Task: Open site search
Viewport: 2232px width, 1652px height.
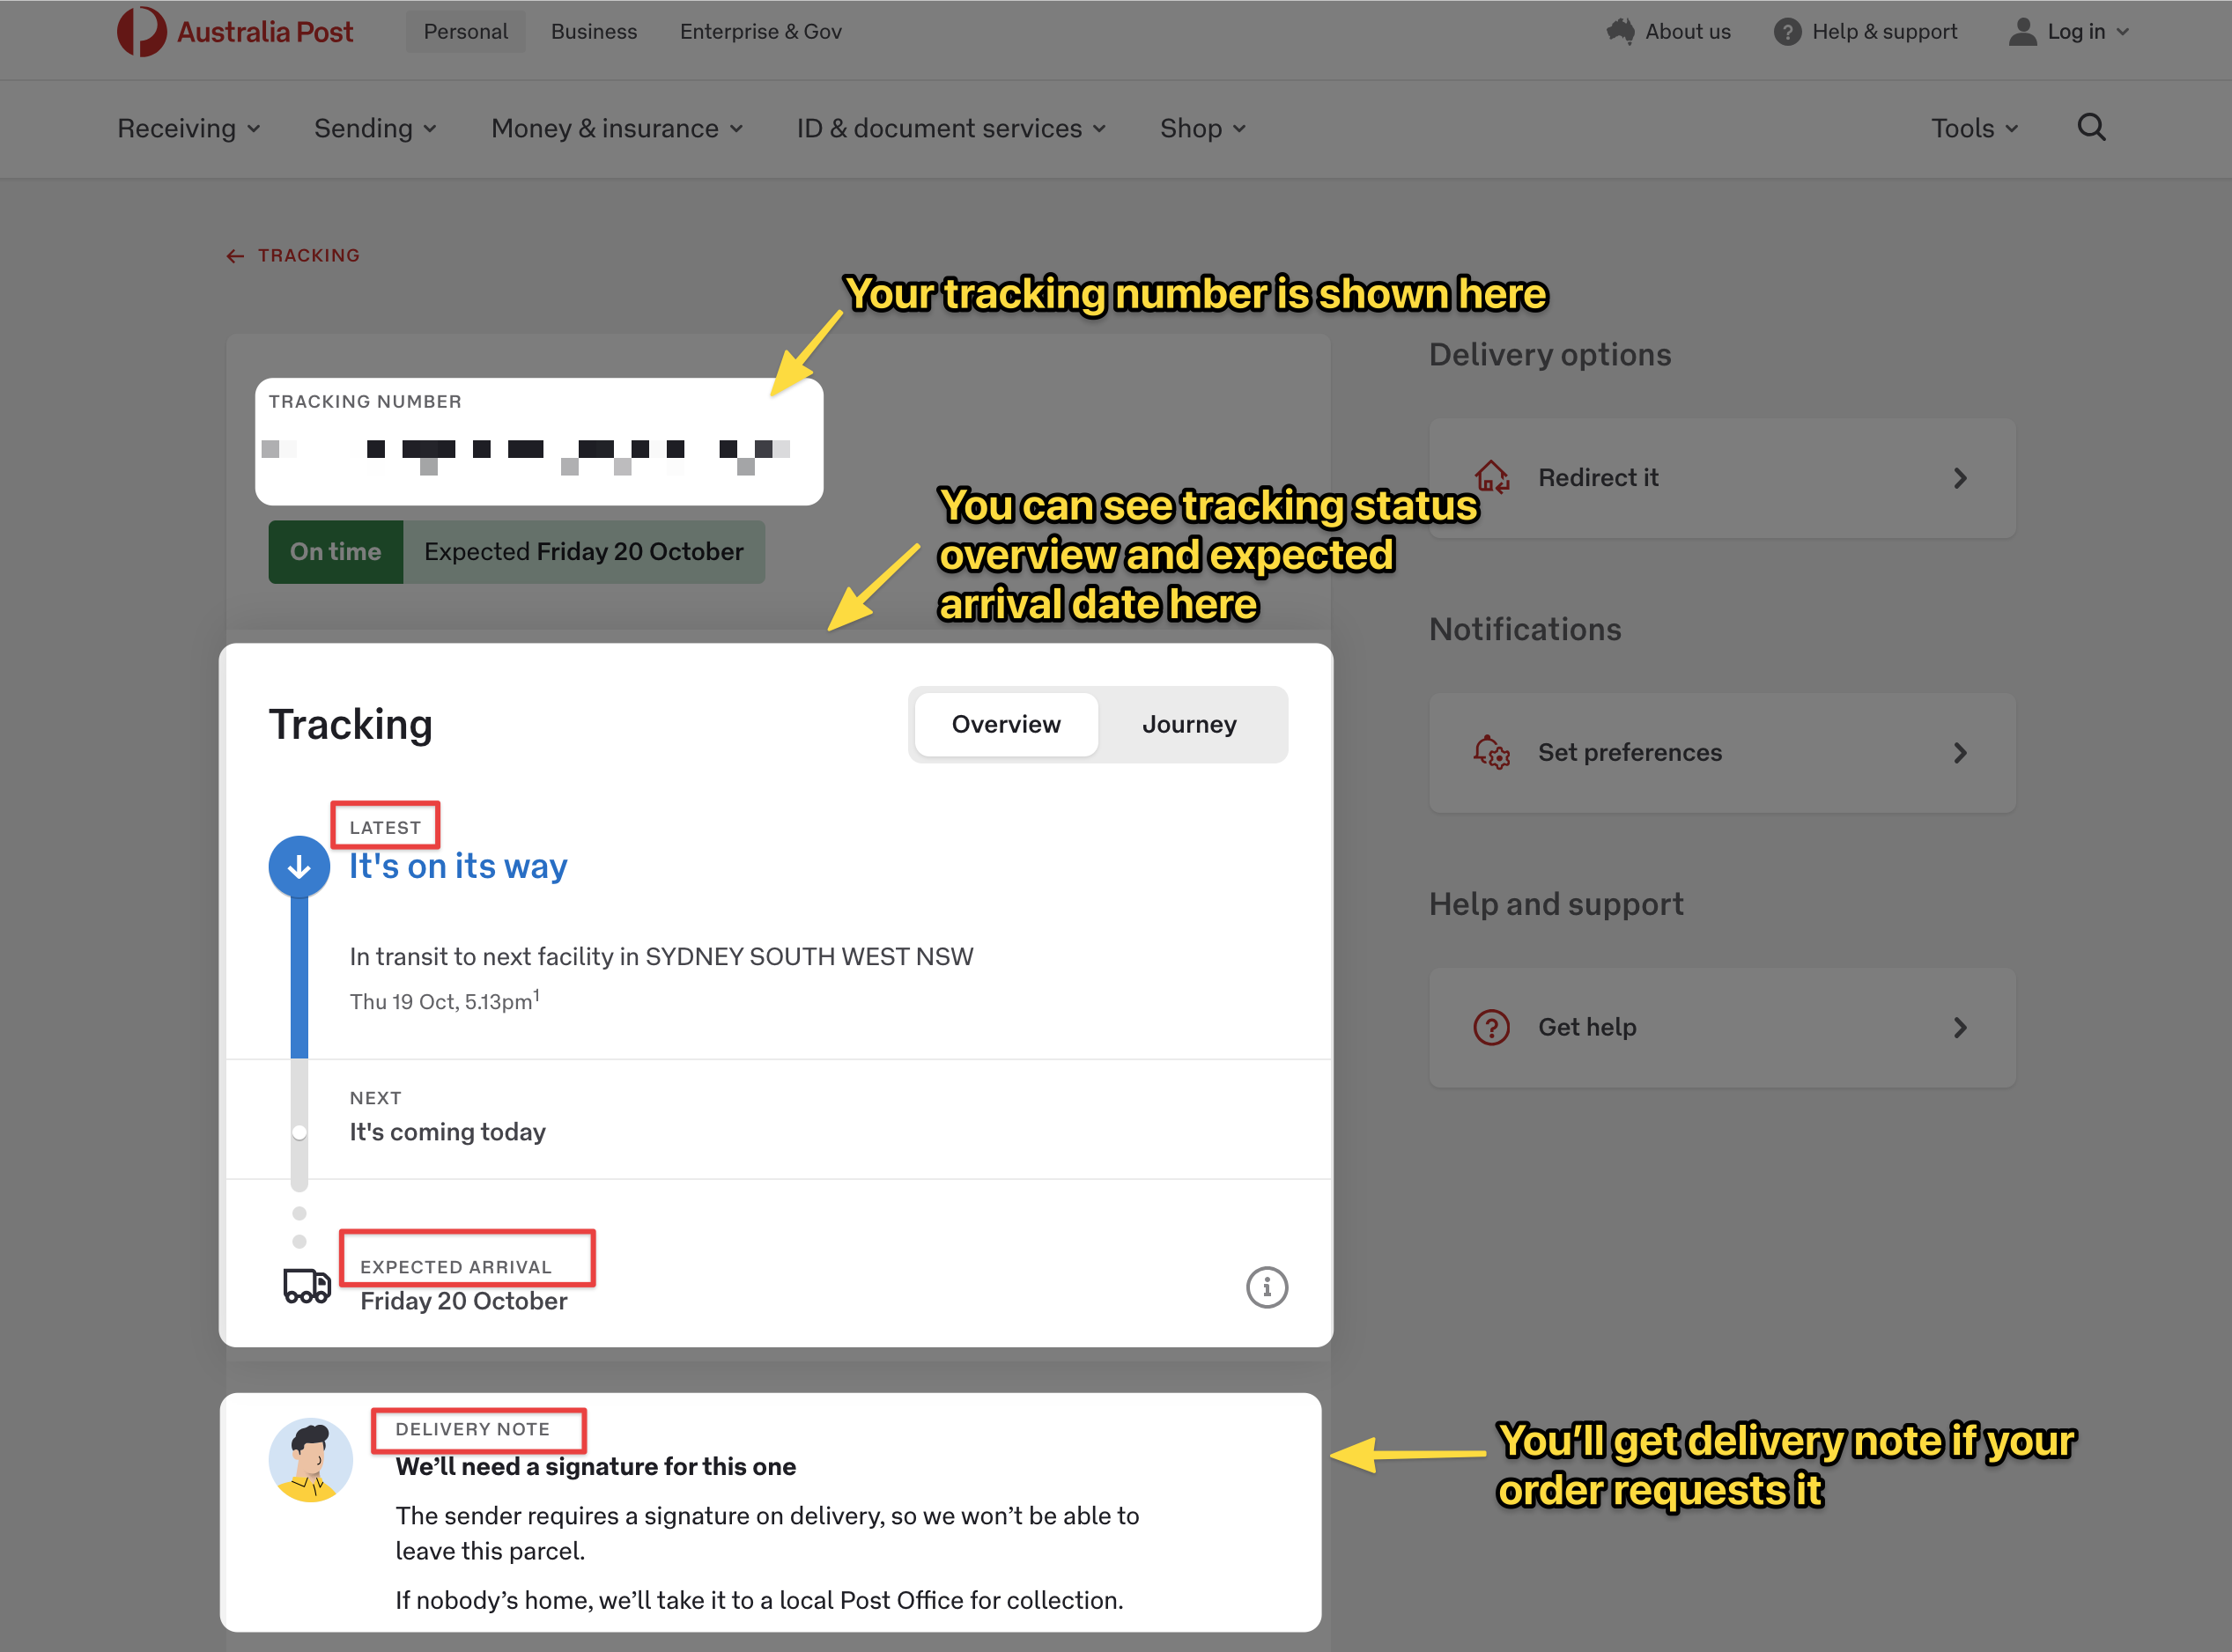Action: coord(2091,127)
